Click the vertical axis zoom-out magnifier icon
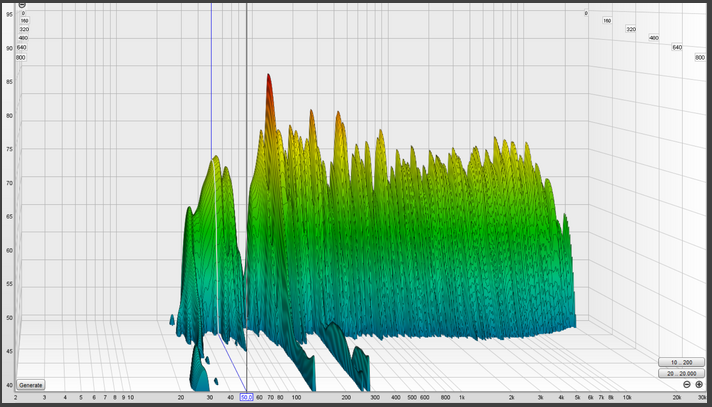712x407 pixels. [21, 5]
